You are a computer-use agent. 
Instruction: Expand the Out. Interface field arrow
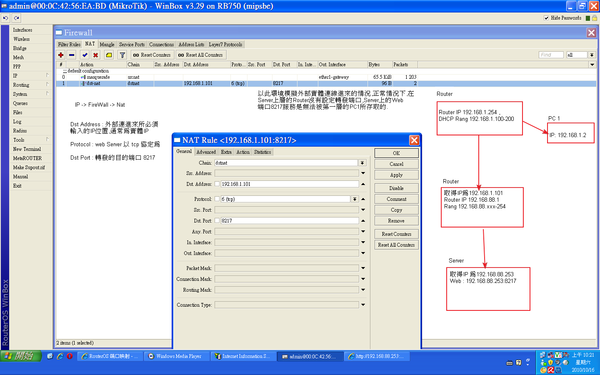point(363,253)
